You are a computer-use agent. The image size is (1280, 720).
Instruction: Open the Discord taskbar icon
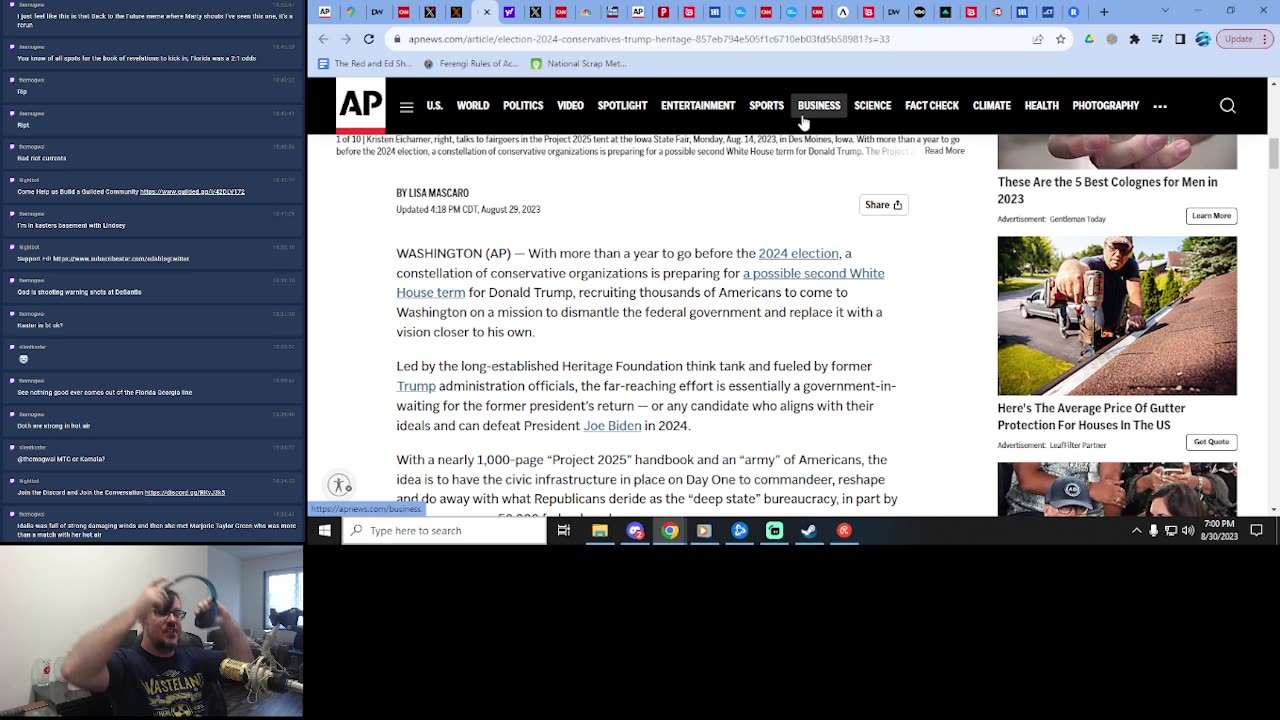[635, 531]
